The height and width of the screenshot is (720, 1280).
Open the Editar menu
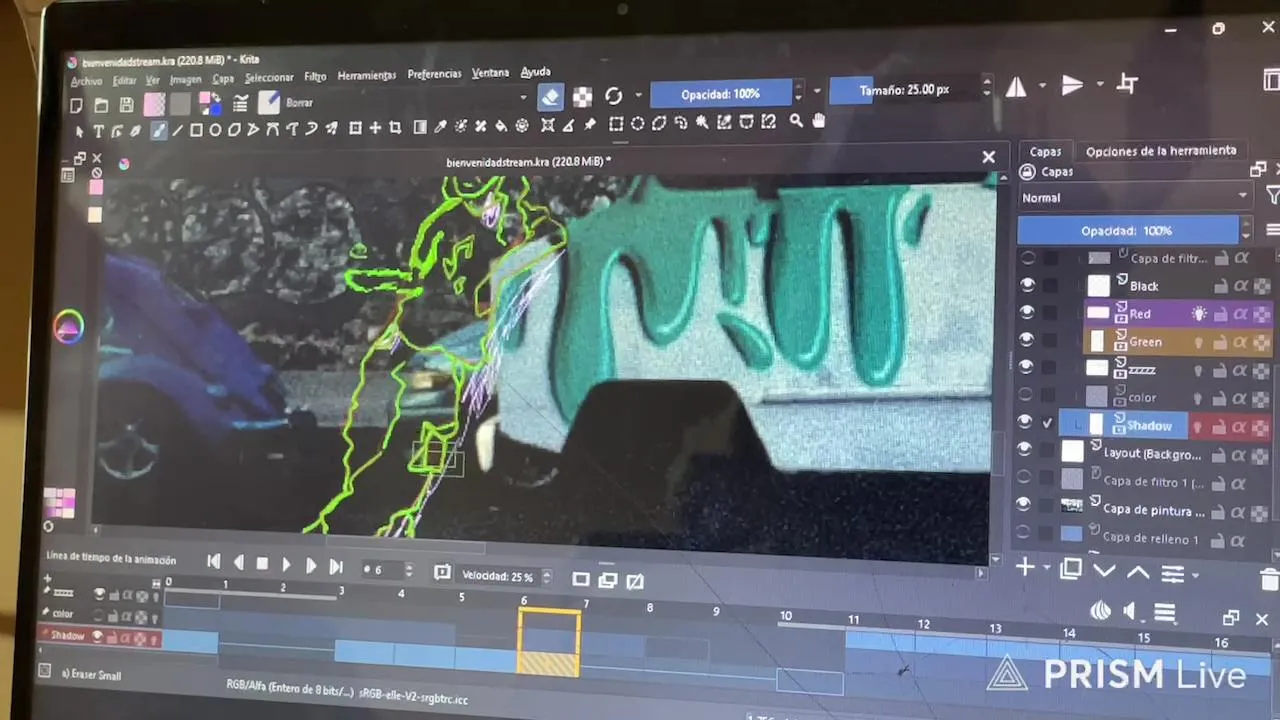[x=124, y=80]
